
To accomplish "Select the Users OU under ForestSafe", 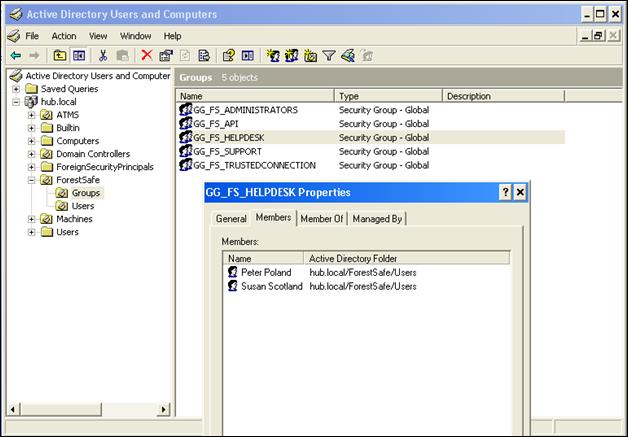I will click(x=83, y=206).
